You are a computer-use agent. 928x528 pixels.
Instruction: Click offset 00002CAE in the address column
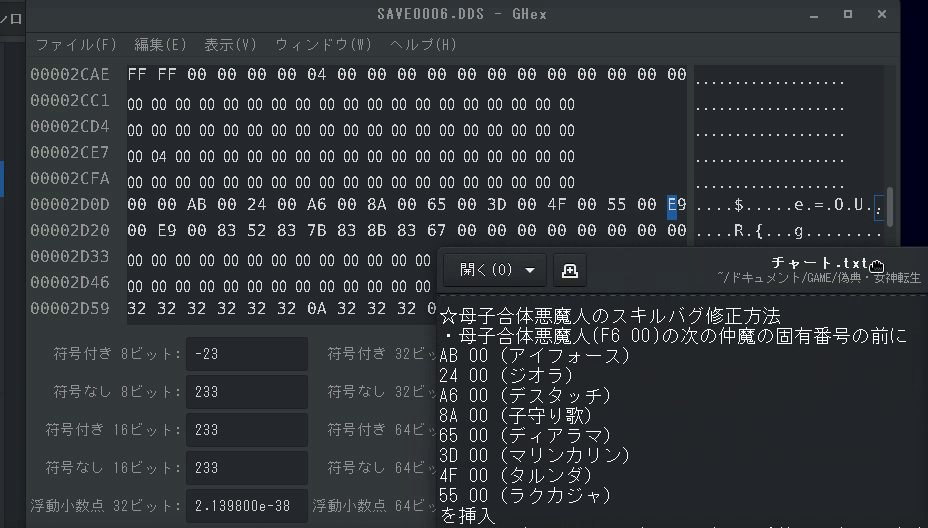pos(70,75)
